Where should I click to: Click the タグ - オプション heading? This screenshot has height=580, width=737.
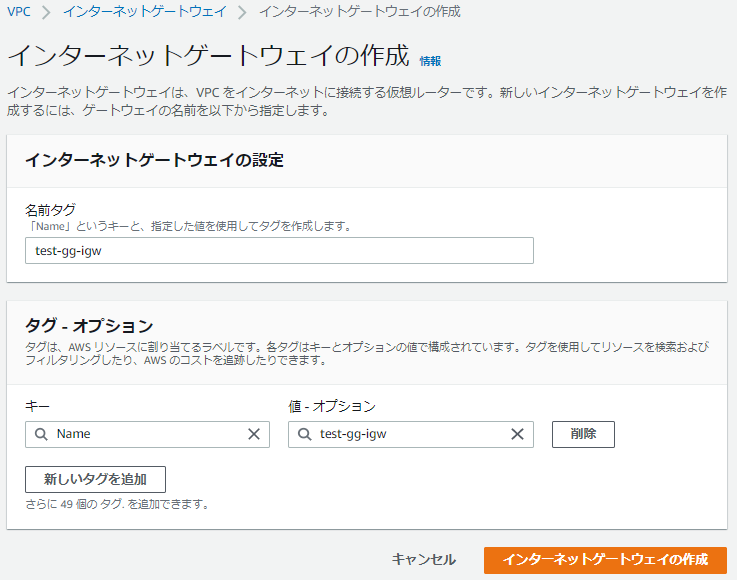89,326
